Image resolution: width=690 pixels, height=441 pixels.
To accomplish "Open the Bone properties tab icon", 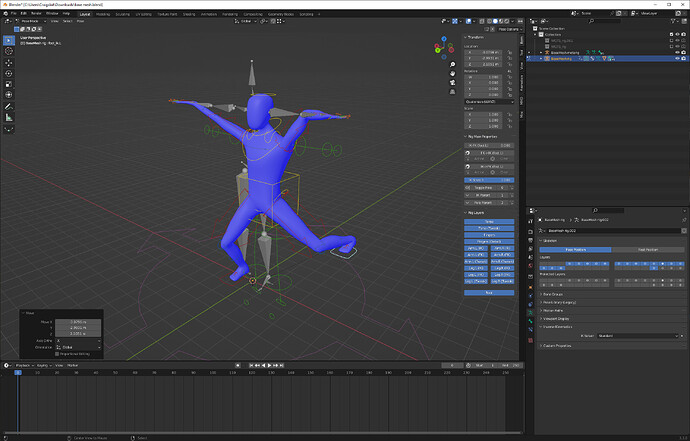I will pos(530,321).
